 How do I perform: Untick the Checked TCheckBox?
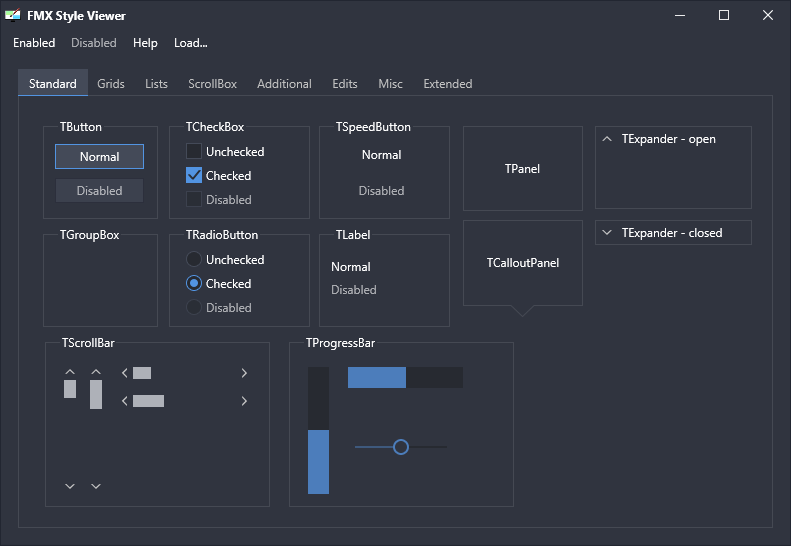194,175
